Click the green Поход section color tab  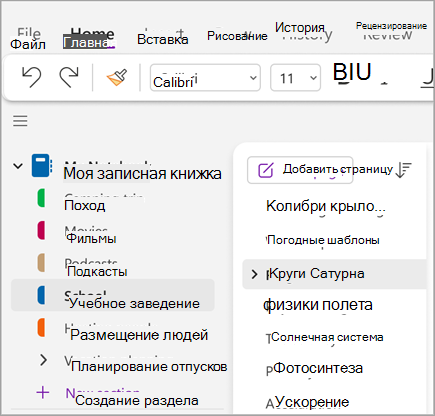[x=41, y=198]
